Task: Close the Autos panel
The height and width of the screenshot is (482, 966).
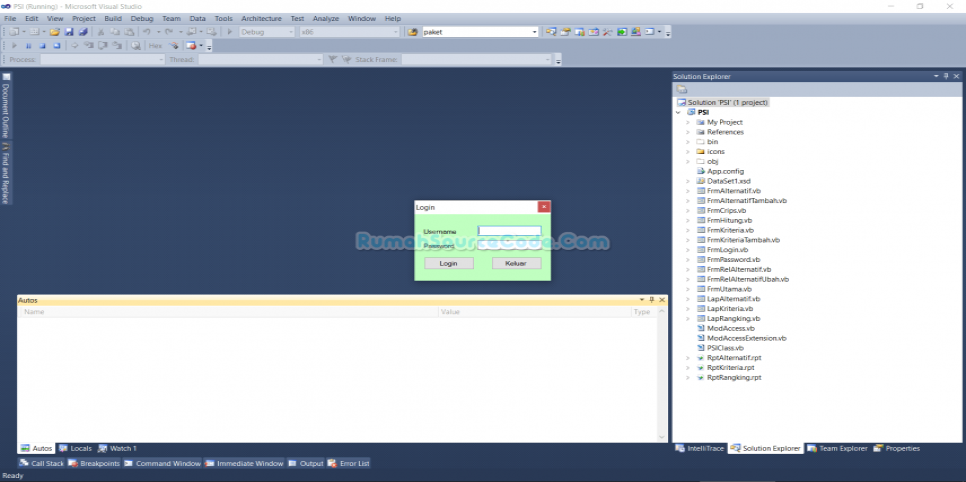Action: coord(661,300)
